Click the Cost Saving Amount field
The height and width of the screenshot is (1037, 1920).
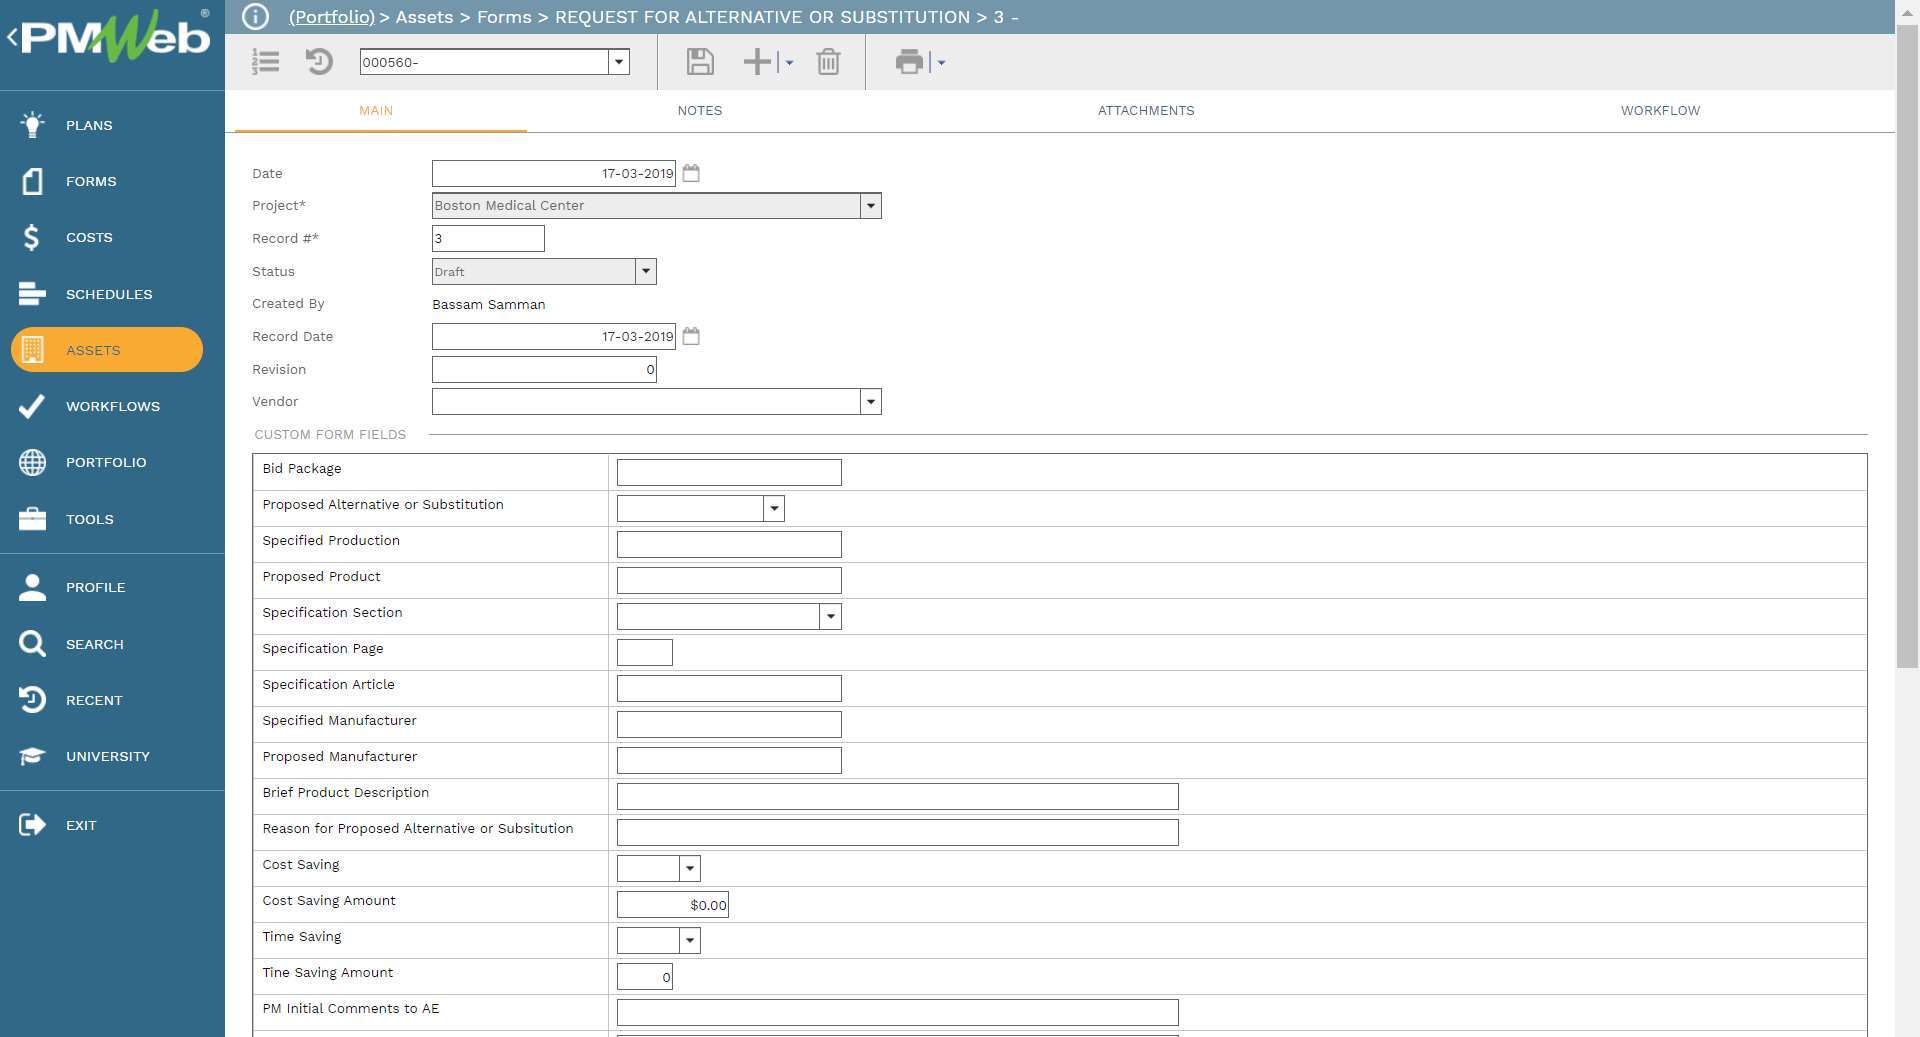pos(673,904)
